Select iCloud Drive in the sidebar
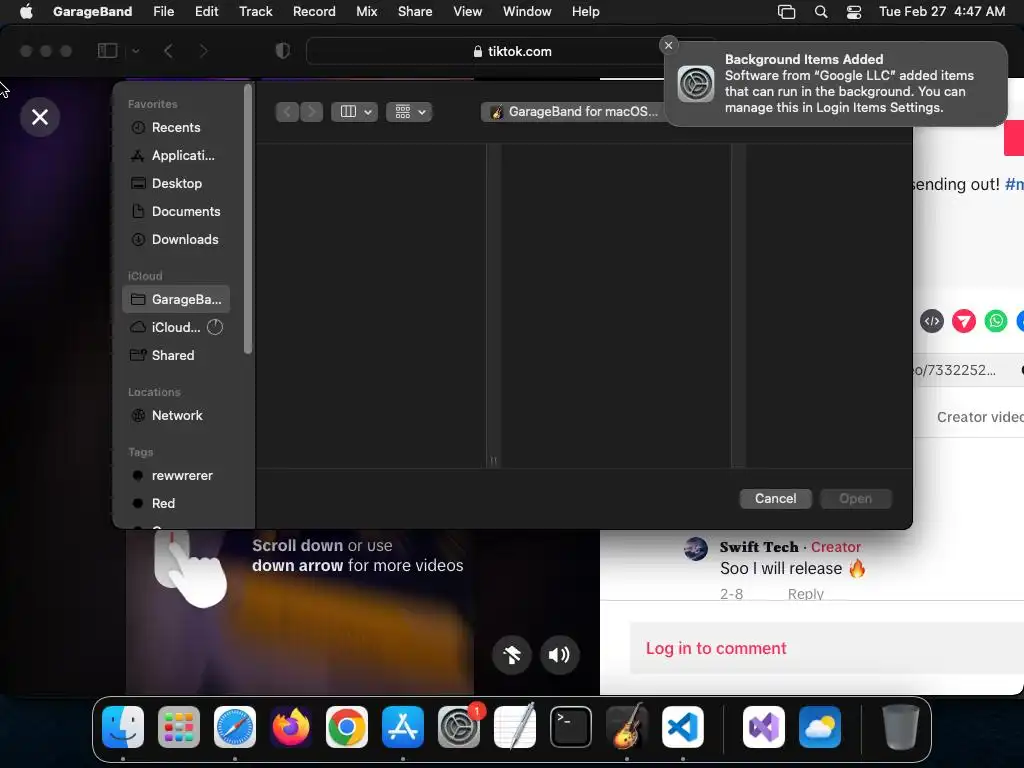The height and width of the screenshot is (768, 1024). tap(176, 327)
